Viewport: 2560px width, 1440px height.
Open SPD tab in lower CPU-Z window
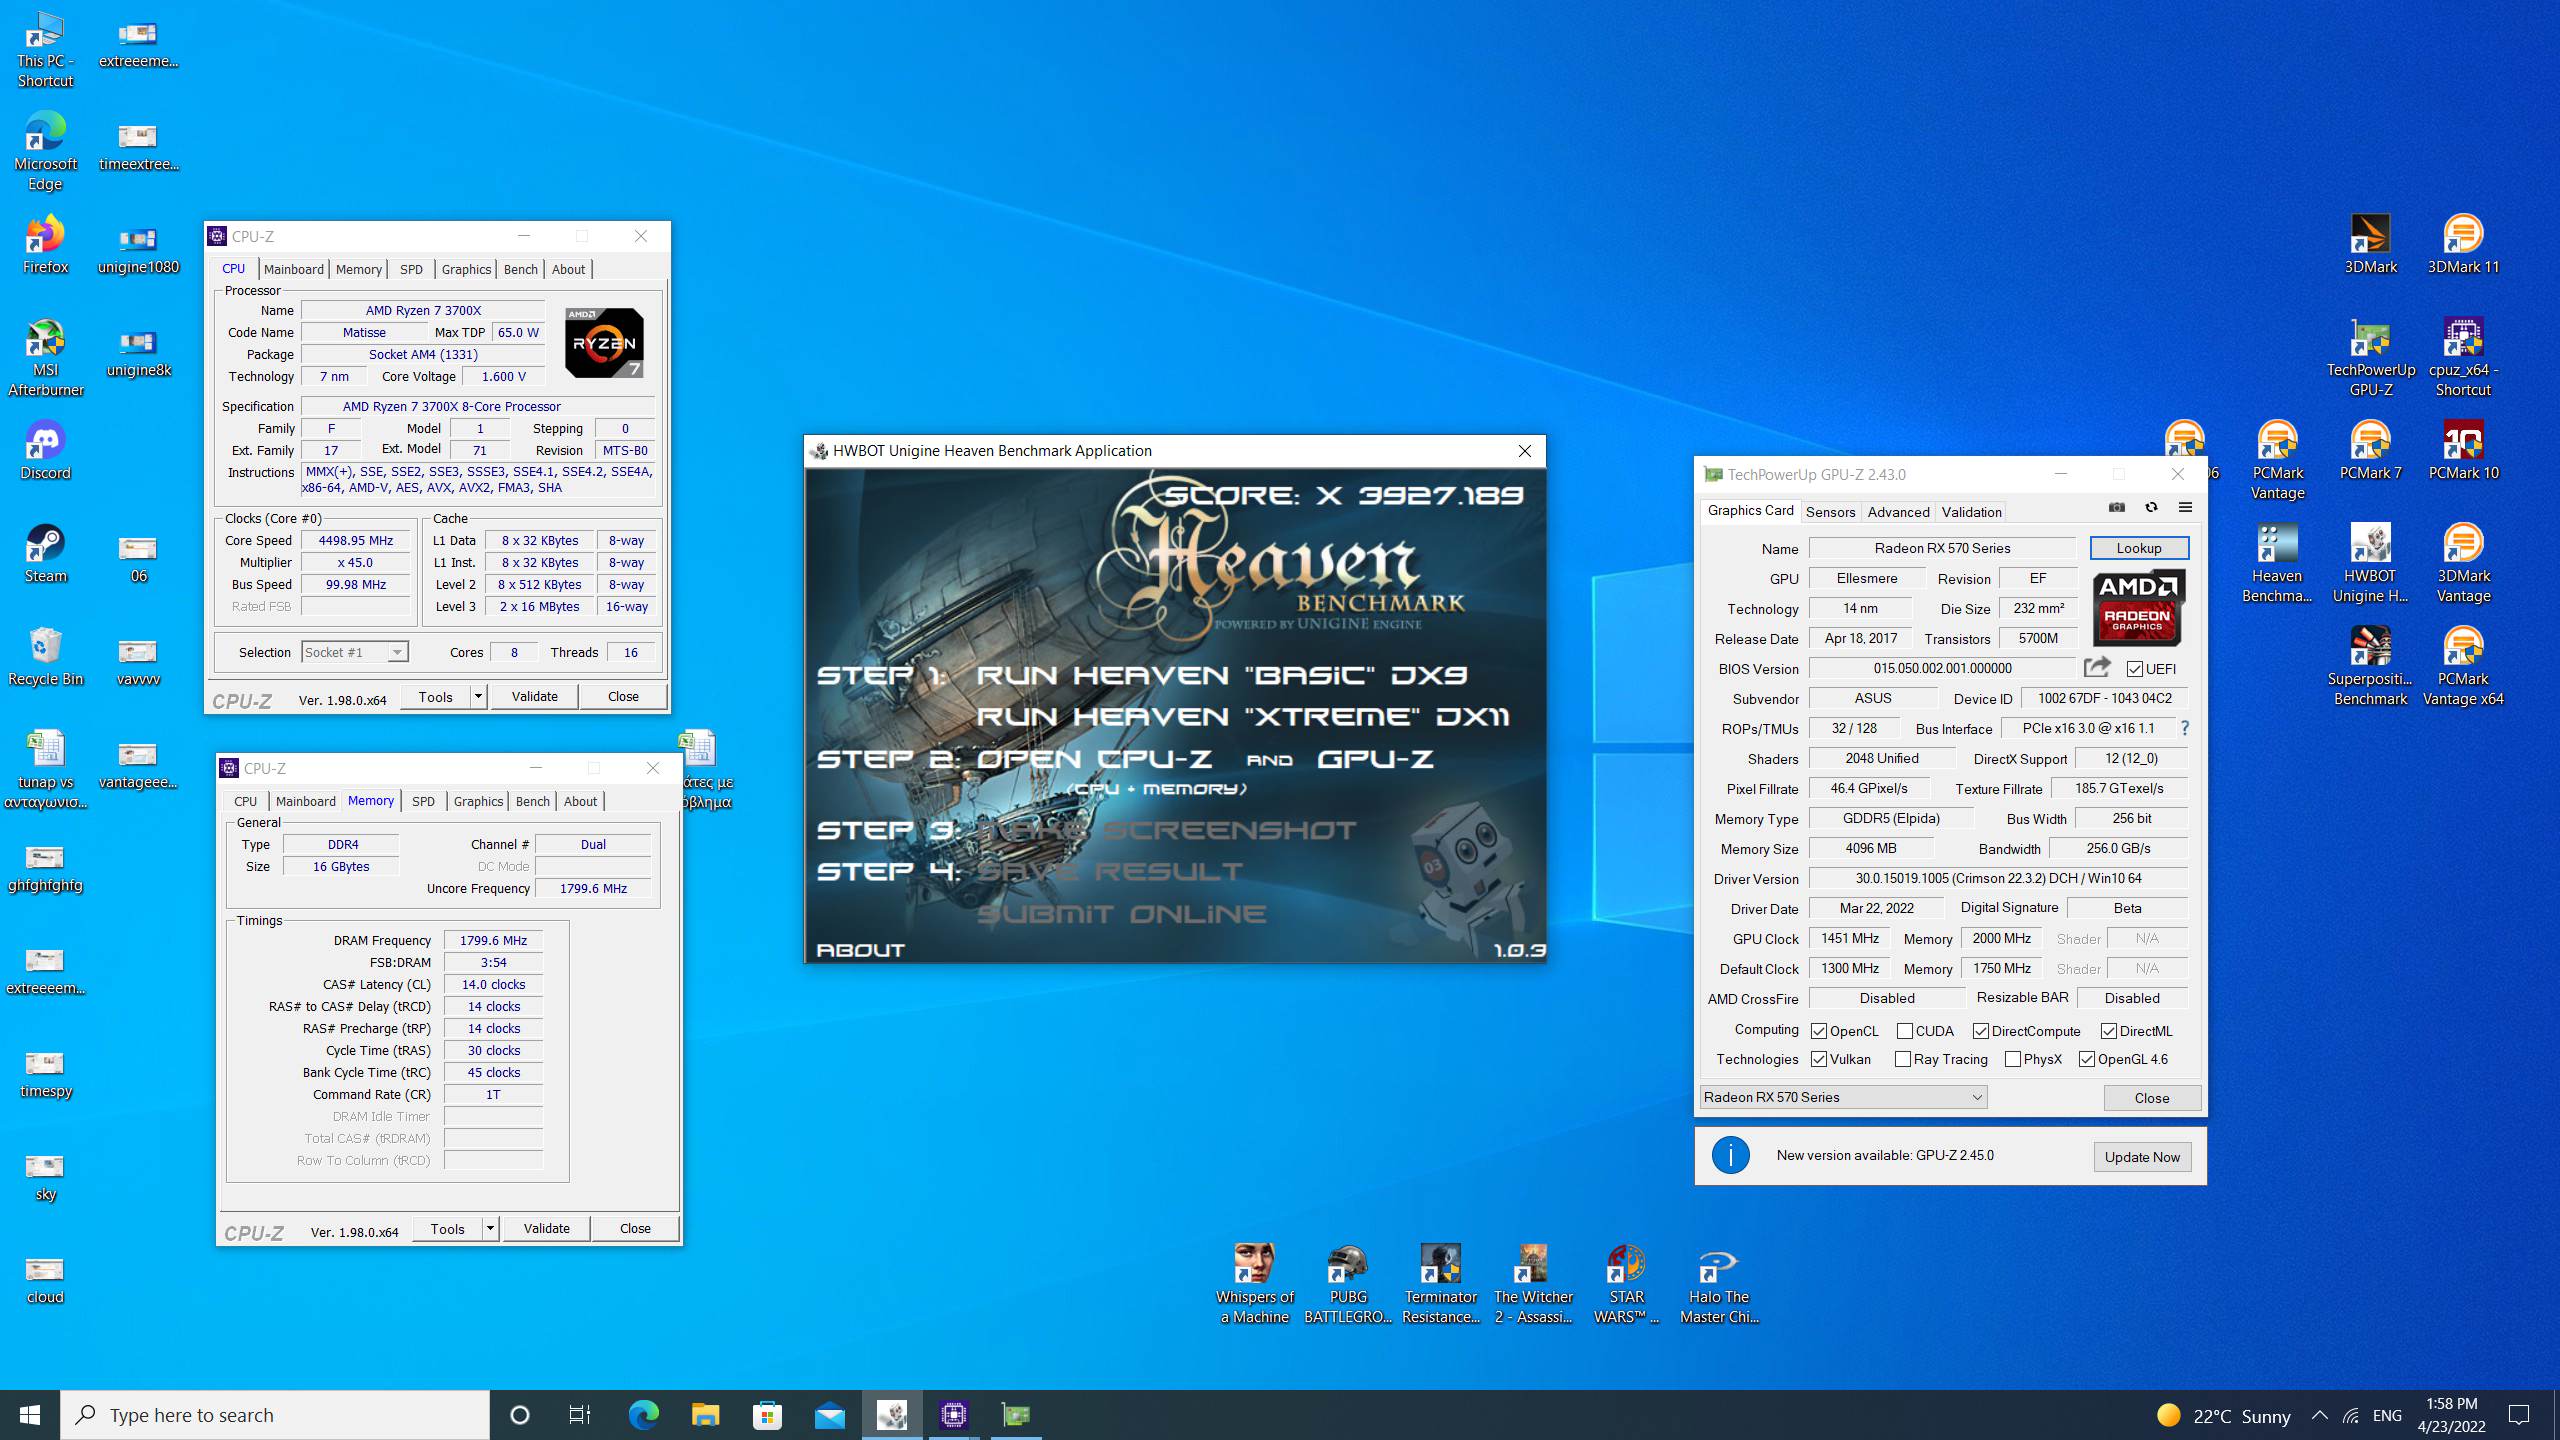tap(423, 801)
